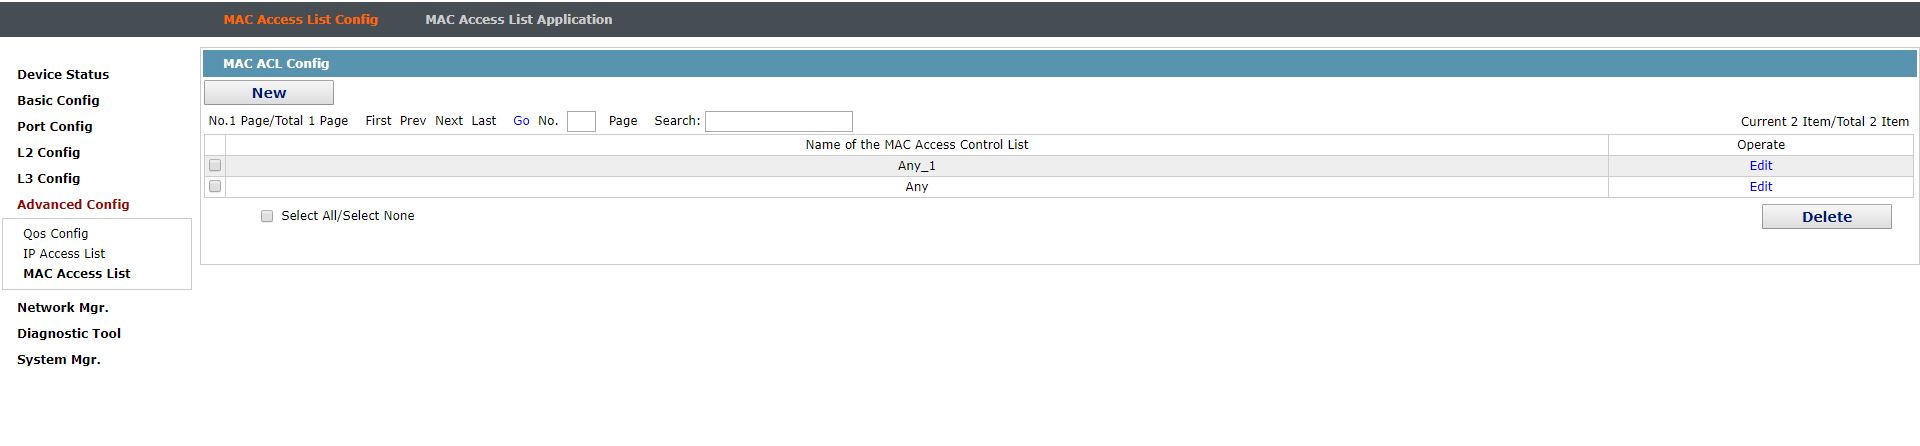Collapse the Advanced Config section
The image size is (1920, 446).
click(73, 205)
